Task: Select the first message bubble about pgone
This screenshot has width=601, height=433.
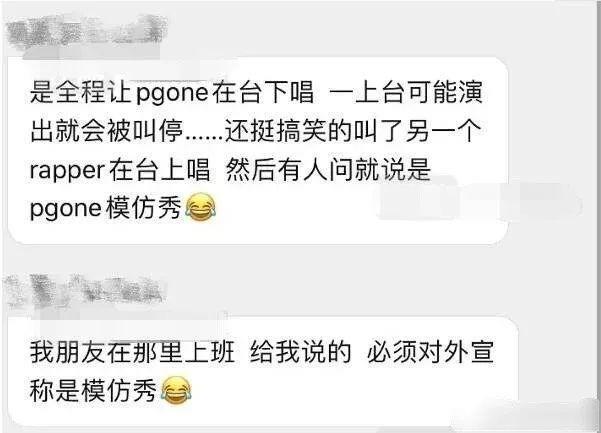Action: [258, 151]
